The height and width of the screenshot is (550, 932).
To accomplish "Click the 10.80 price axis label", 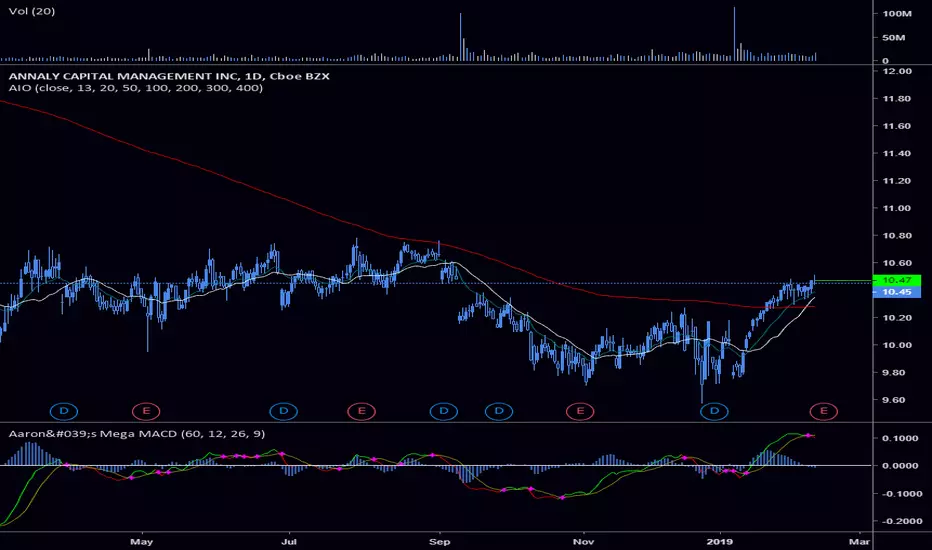I will 897,235.
